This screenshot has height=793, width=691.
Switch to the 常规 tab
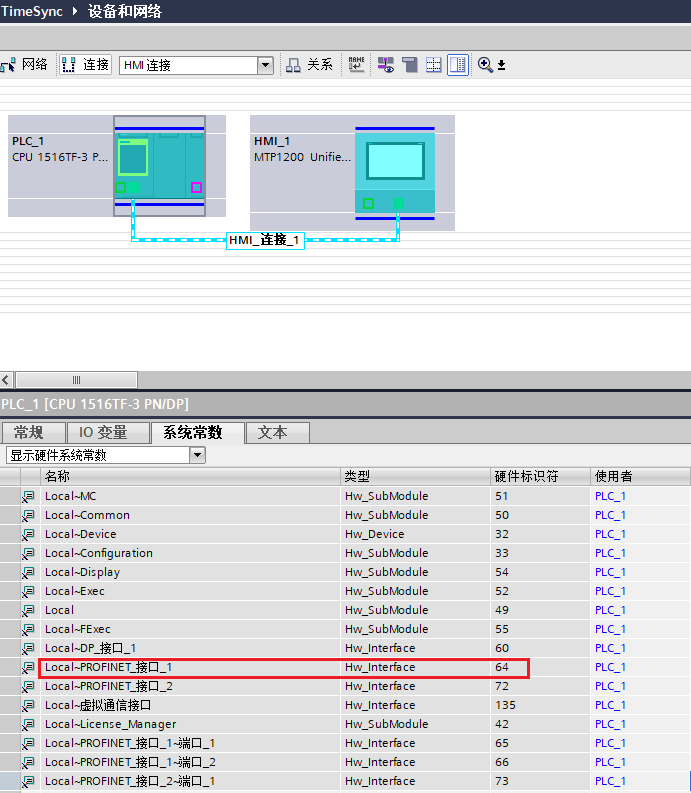click(x=33, y=432)
